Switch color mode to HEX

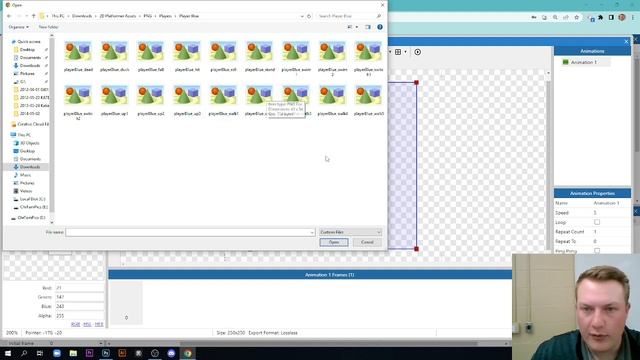(99, 324)
